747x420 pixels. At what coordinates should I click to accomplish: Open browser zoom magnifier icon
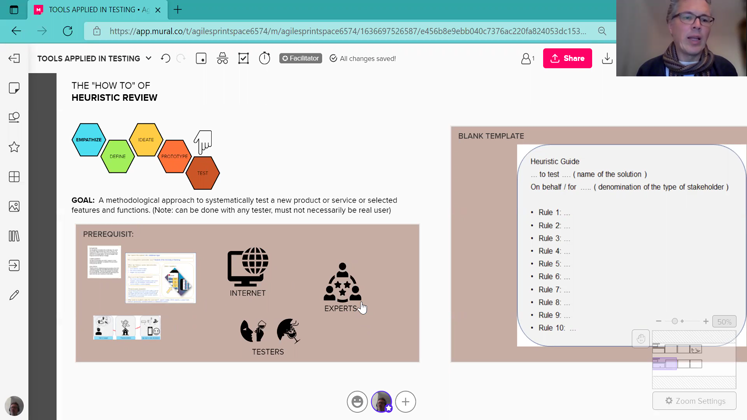602,31
